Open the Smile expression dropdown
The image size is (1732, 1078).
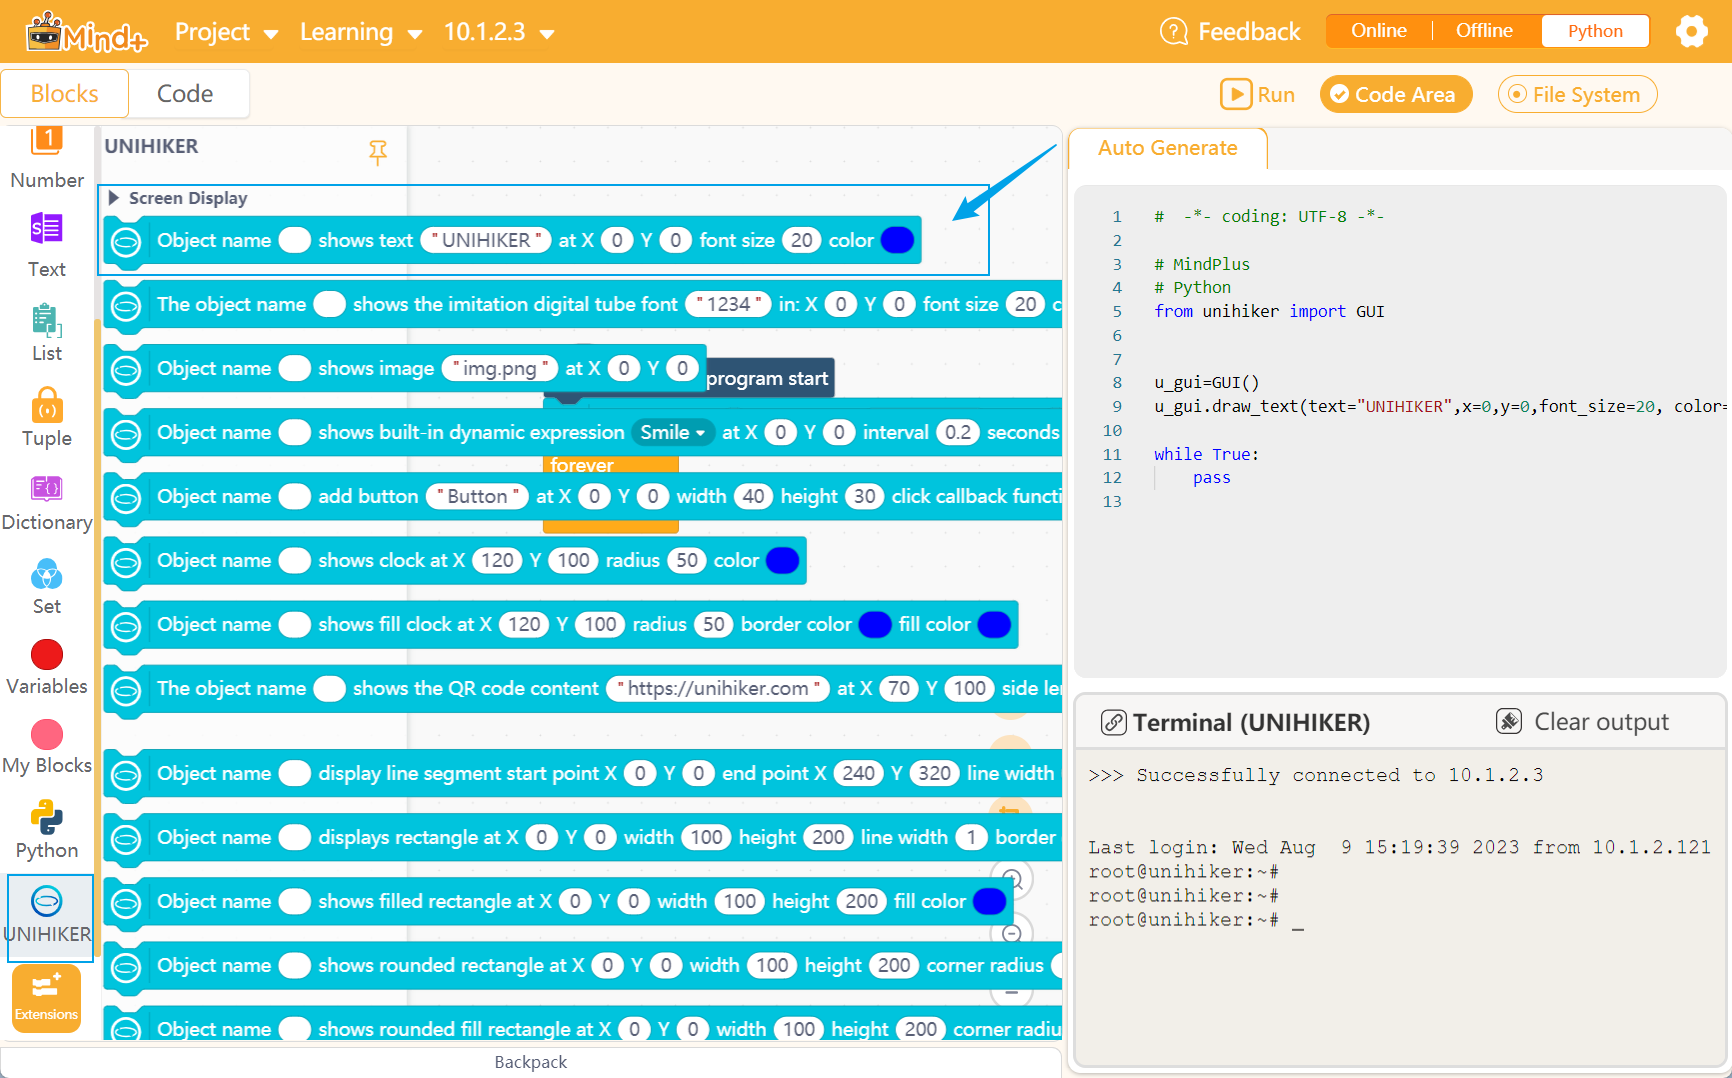[x=672, y=432]
